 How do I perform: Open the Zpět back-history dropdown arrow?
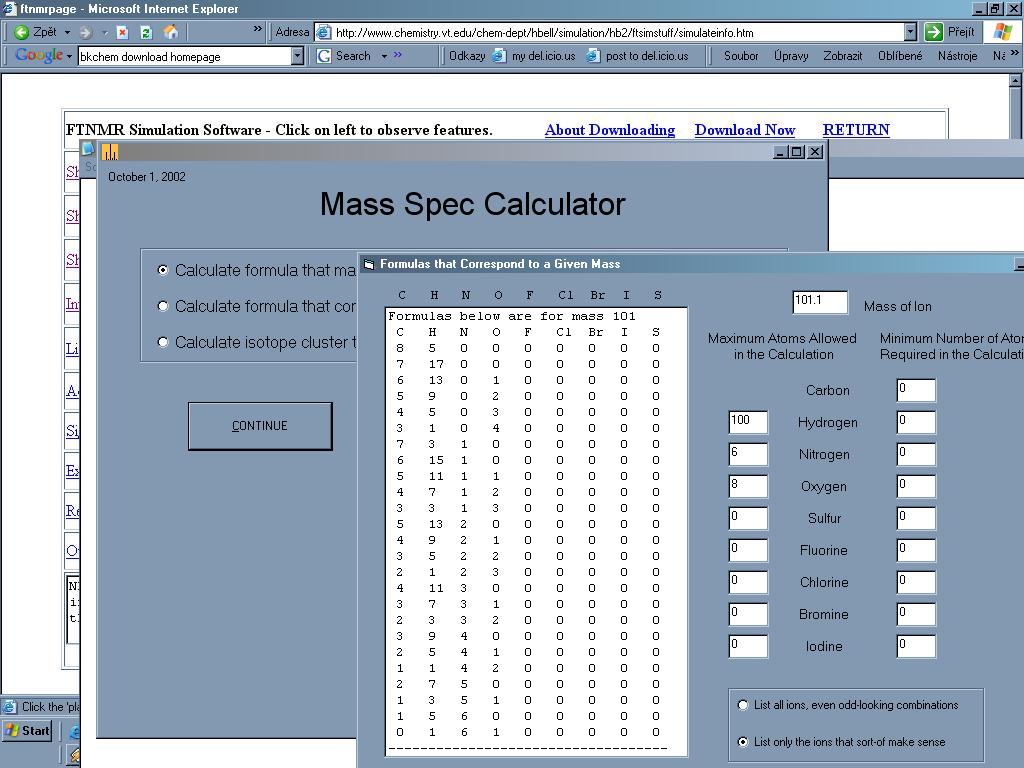(67, 32)
